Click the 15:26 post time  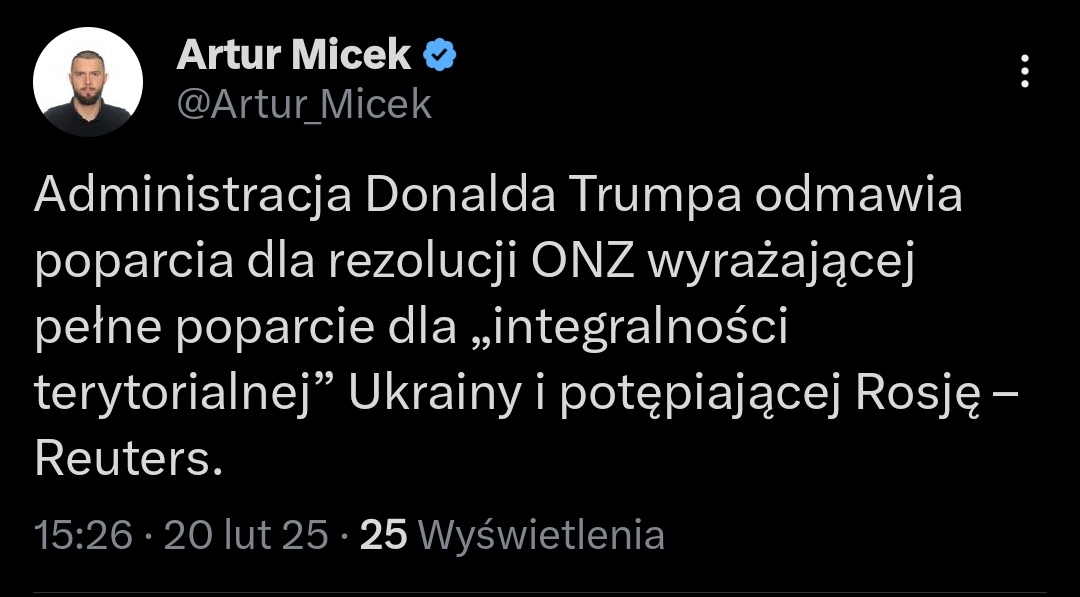83,535
